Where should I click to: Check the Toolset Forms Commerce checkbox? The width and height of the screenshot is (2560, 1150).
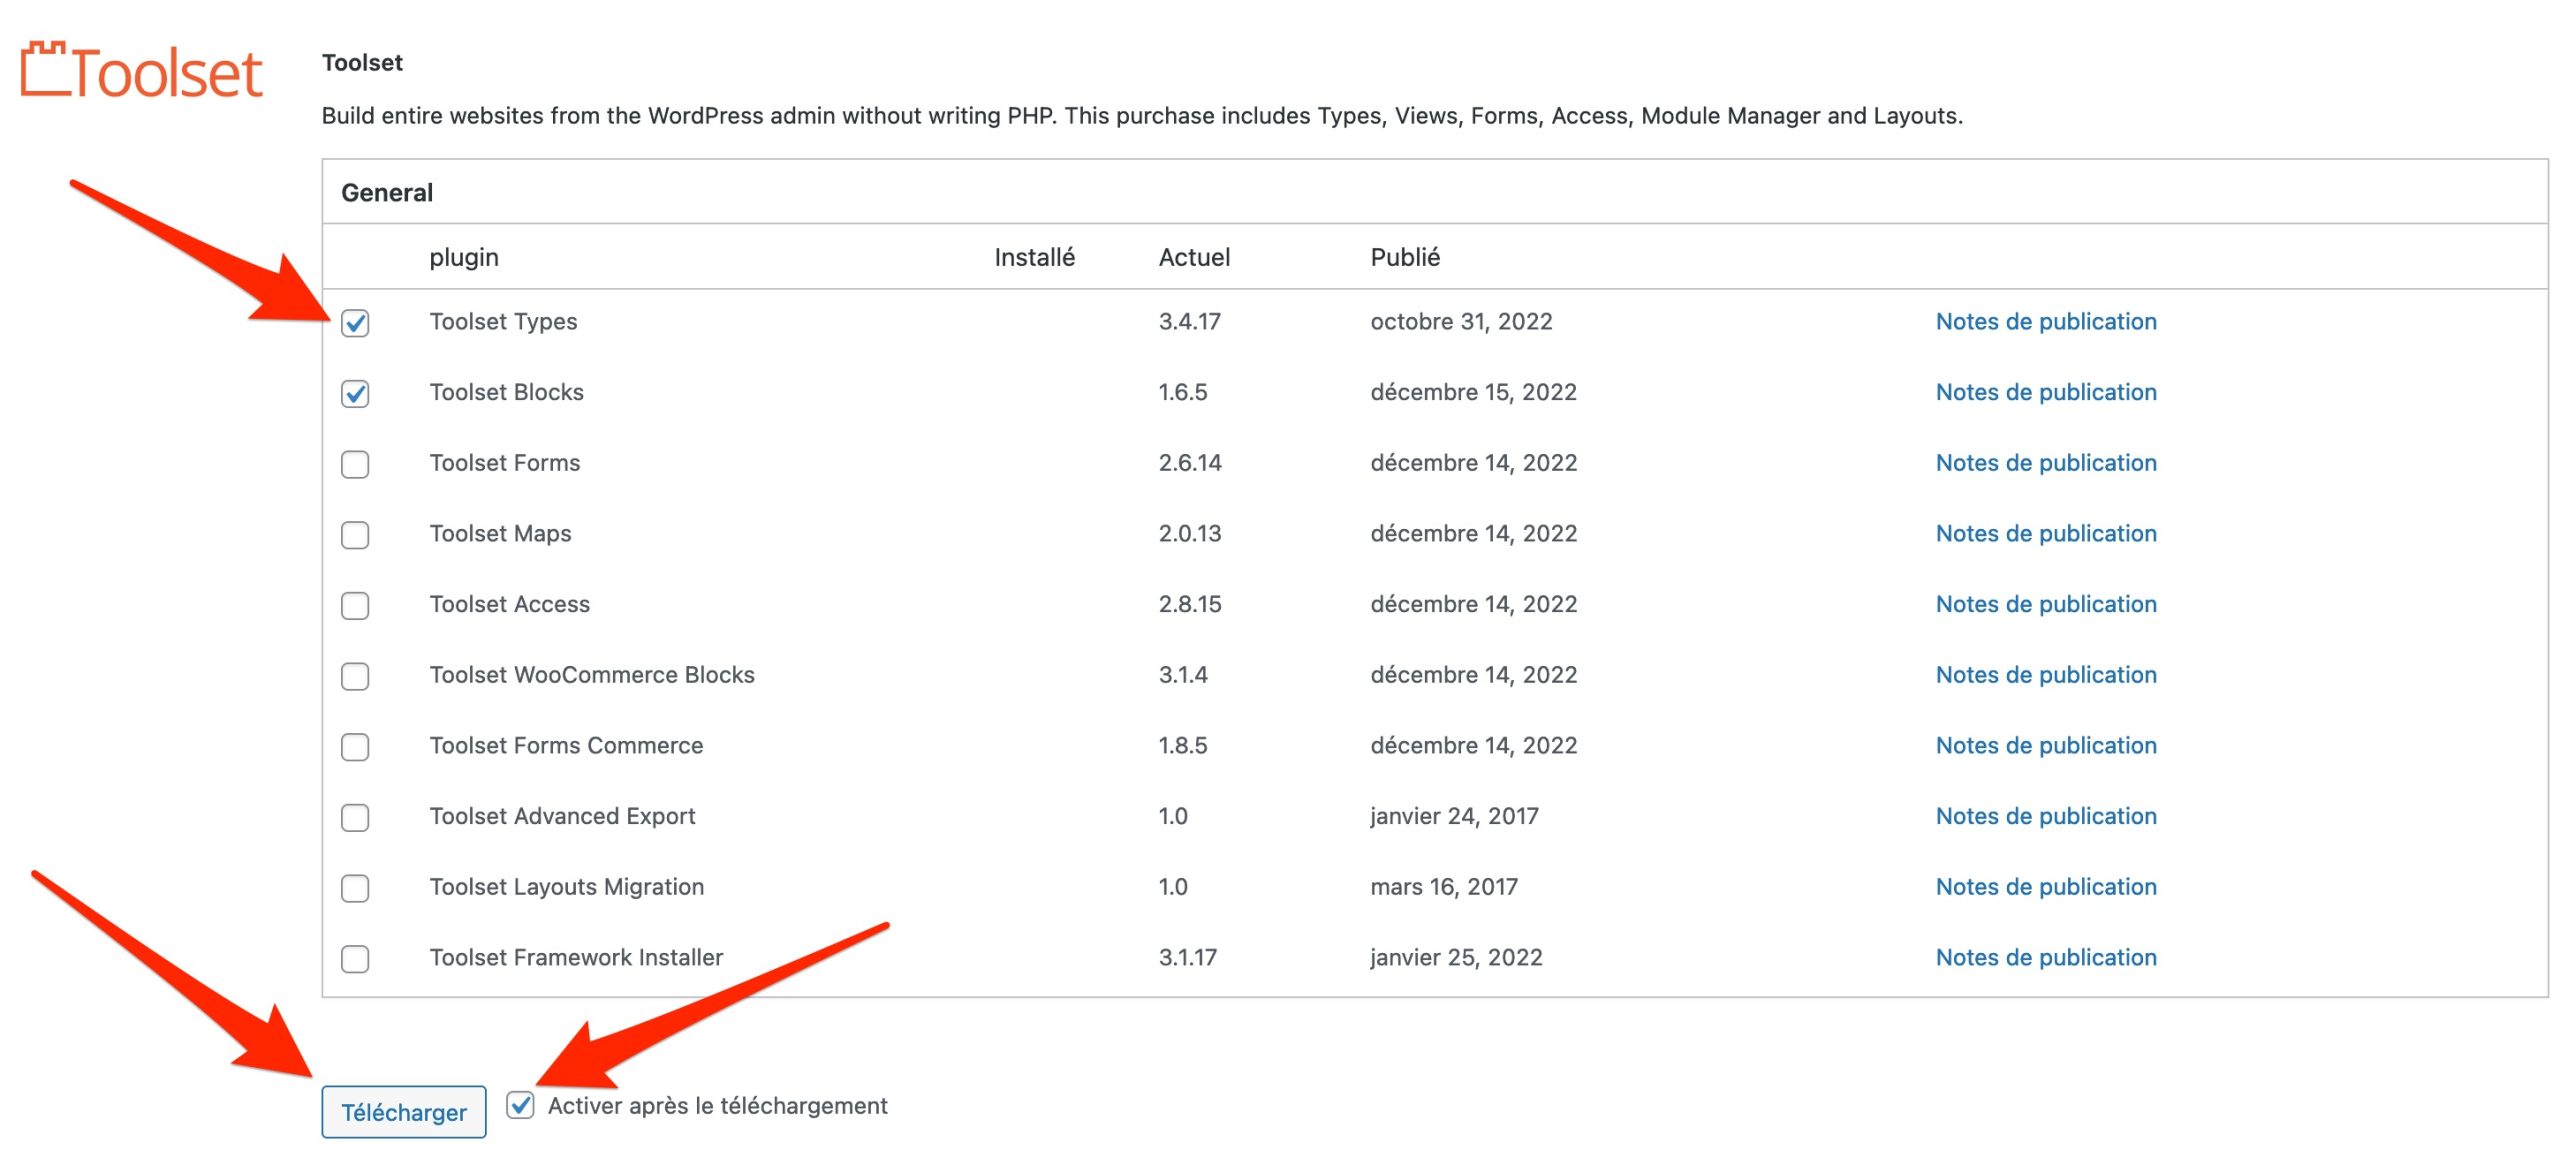355,747
